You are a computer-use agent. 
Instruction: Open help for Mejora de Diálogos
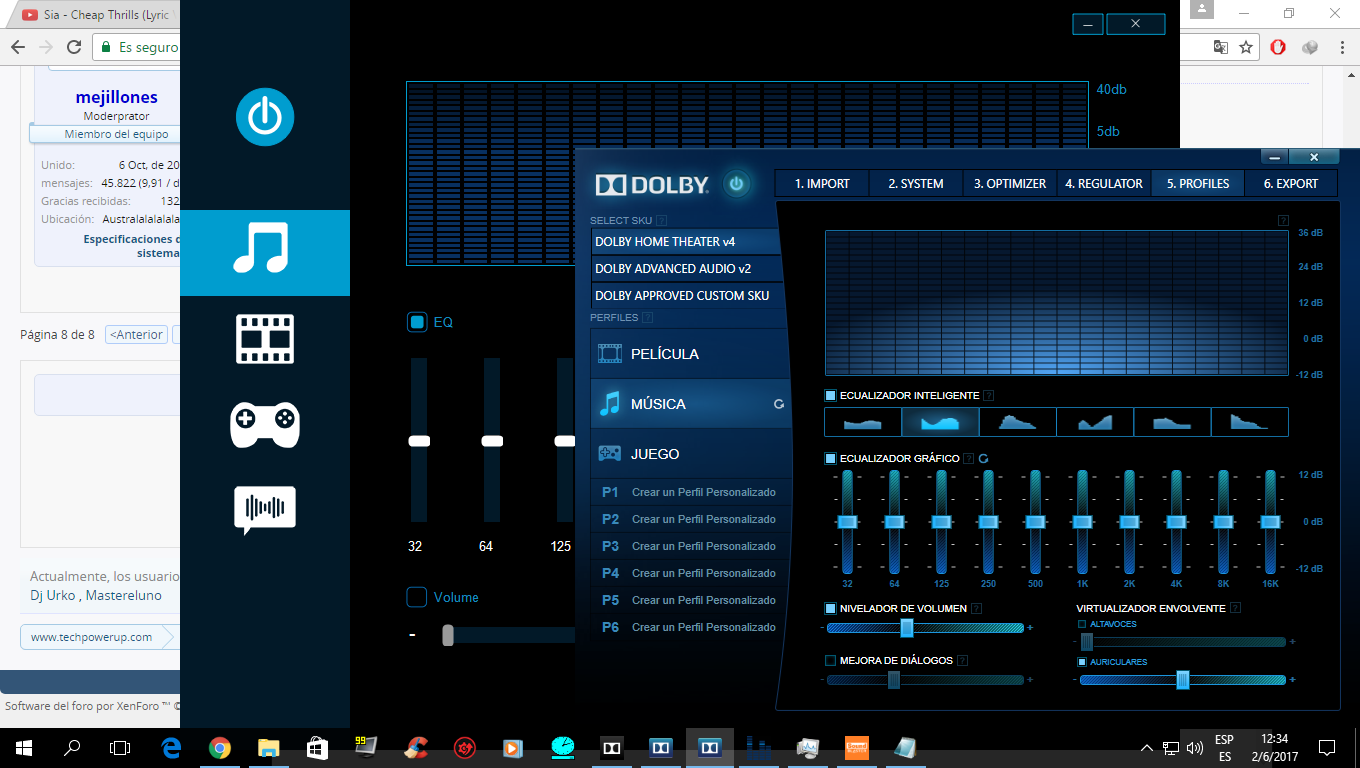(x=962, y=661)
